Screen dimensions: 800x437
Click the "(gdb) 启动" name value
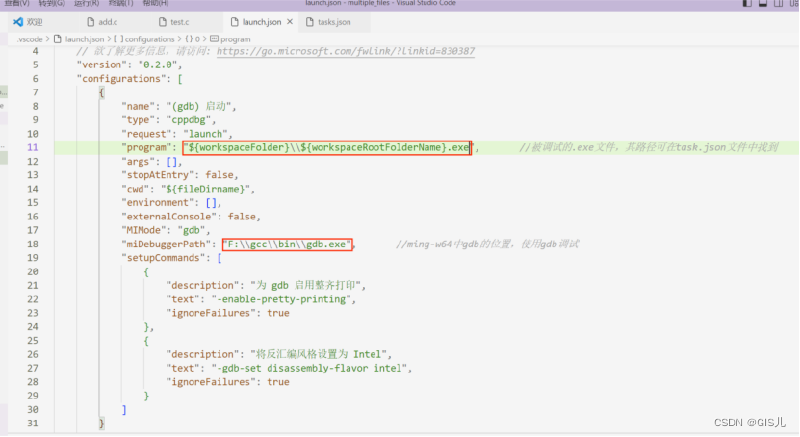coord(199,106)
